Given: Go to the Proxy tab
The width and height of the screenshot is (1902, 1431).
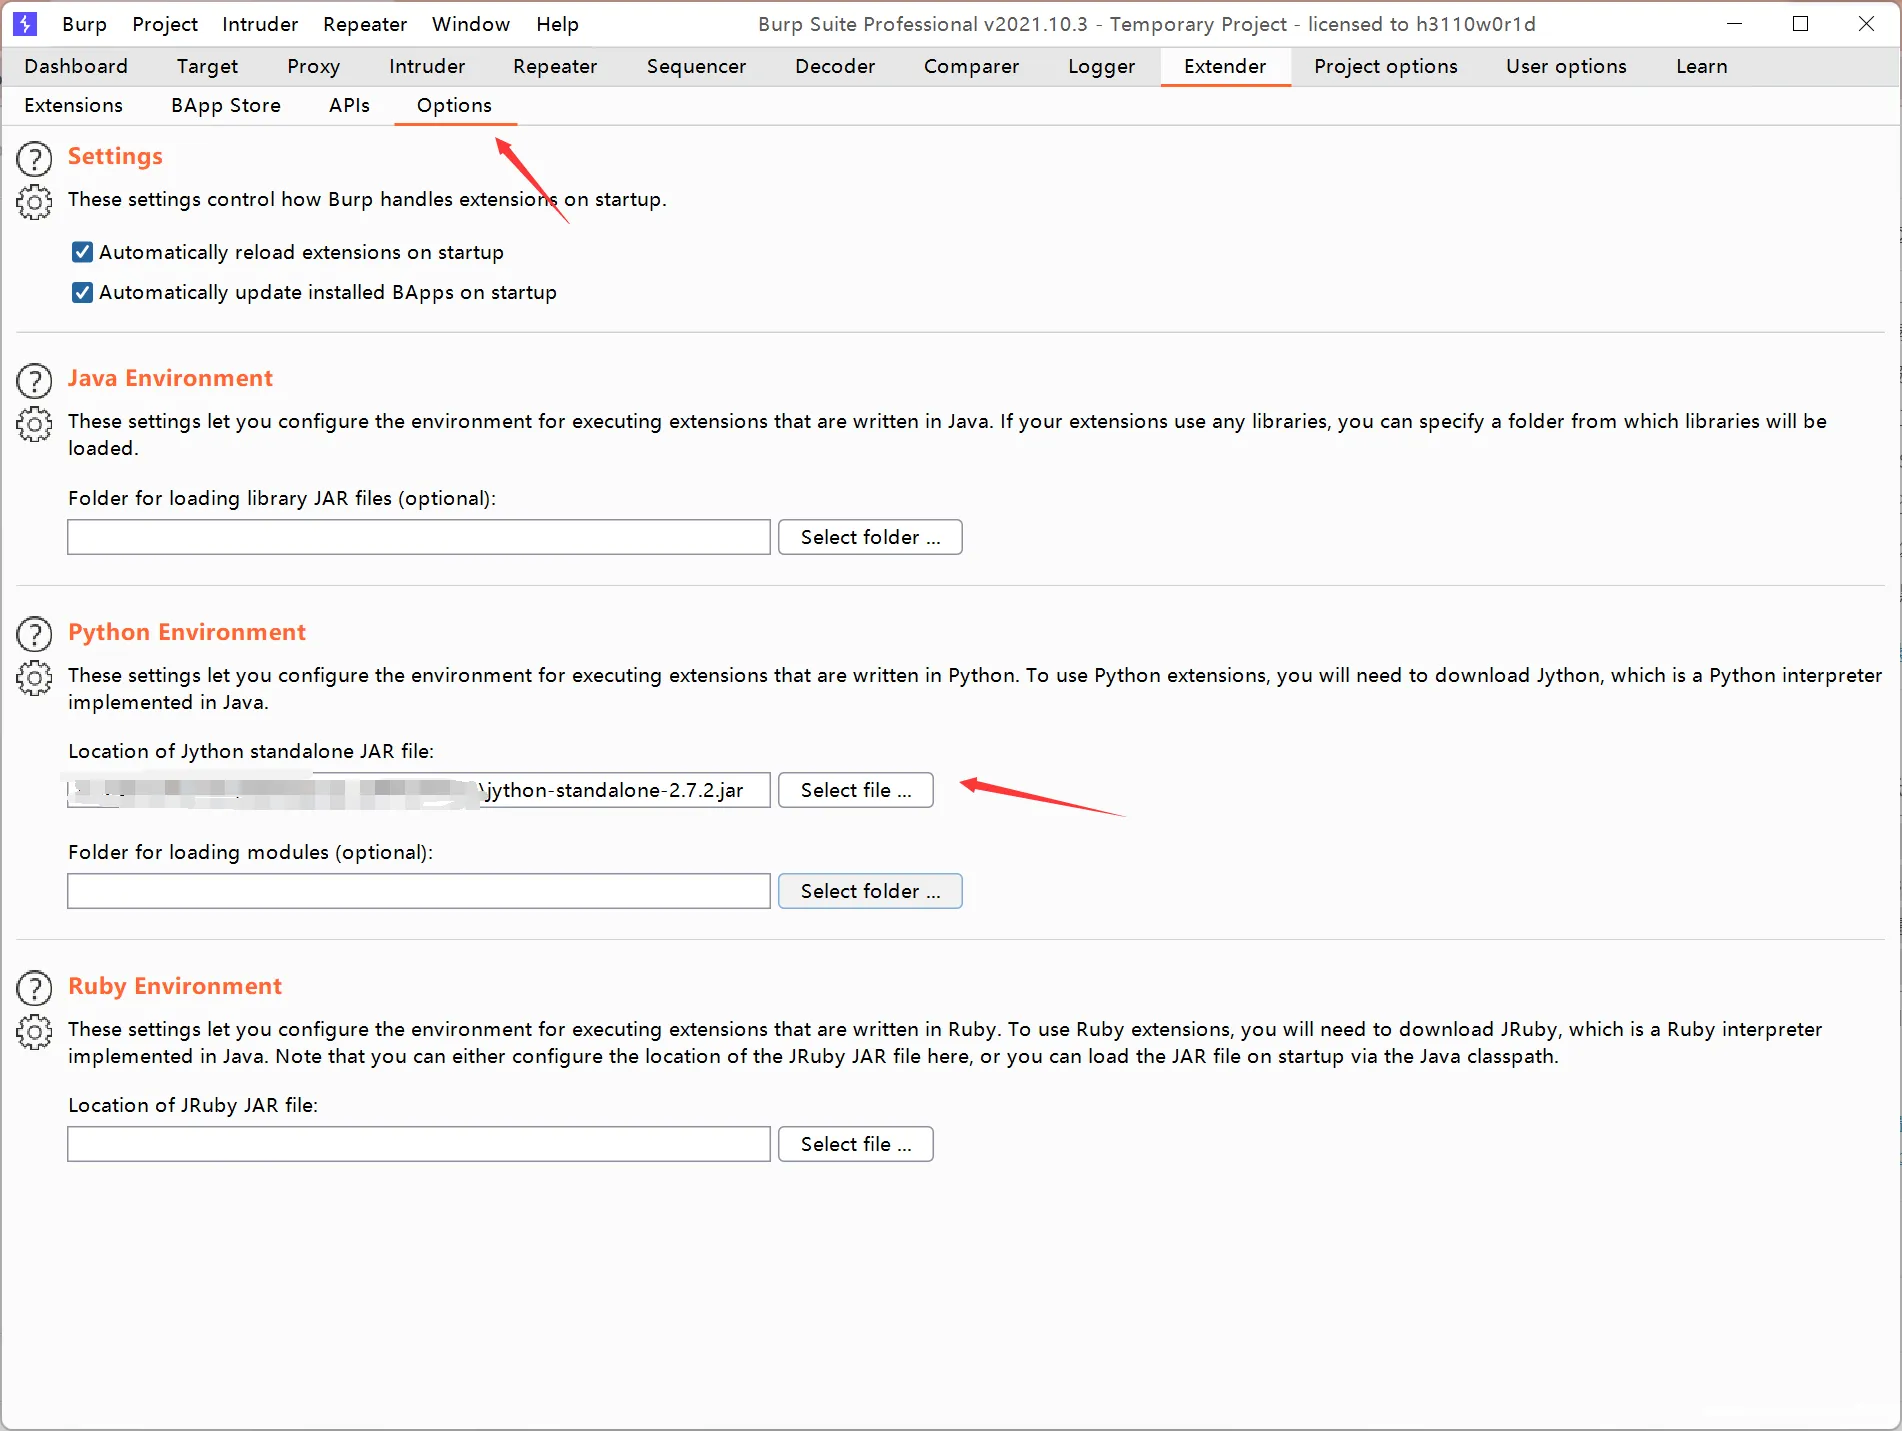Looking at the screenshot, I should coord(313,66).
